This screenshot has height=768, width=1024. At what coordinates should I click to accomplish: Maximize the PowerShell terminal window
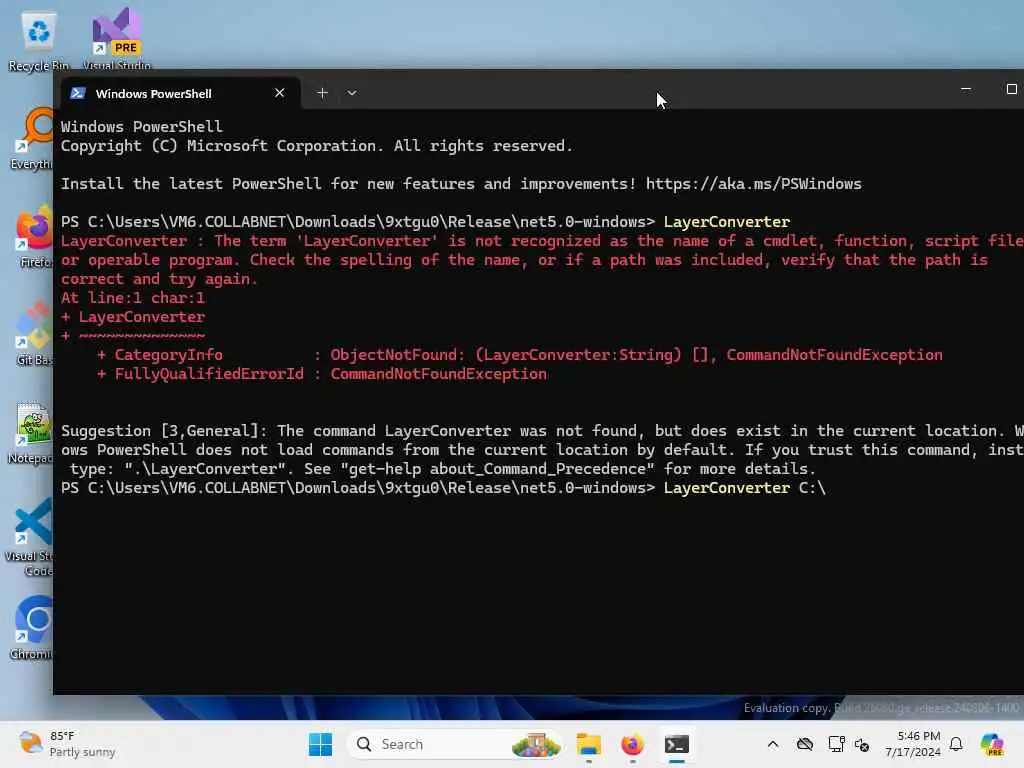pos(1011,89)
